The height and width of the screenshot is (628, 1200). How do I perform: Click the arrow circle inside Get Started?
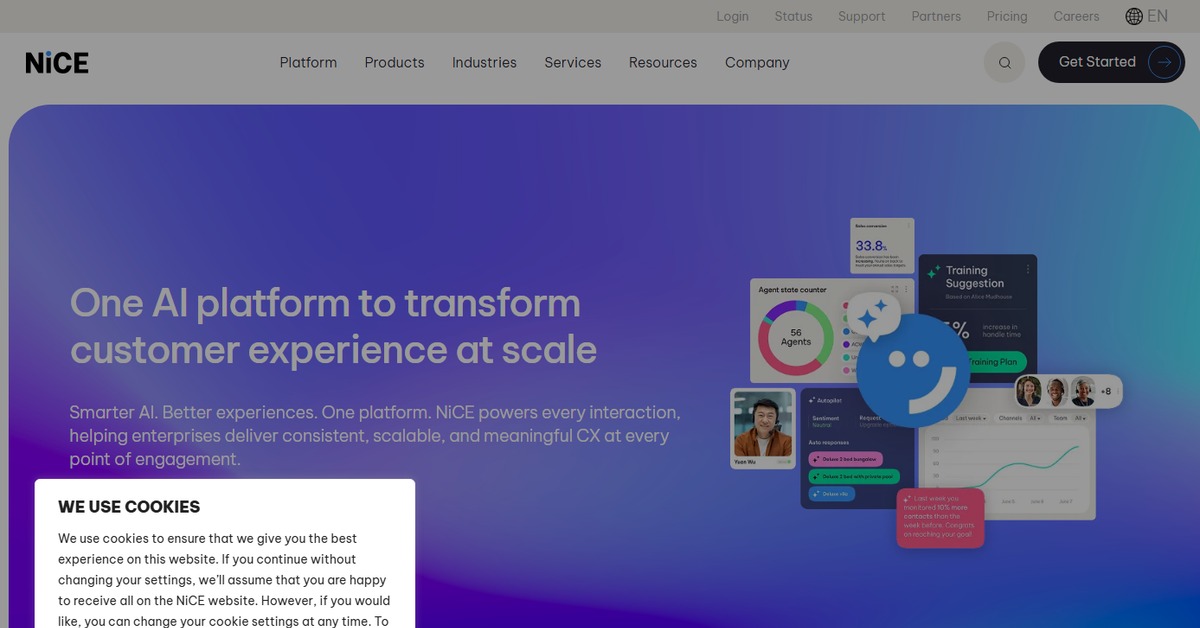1163,62
